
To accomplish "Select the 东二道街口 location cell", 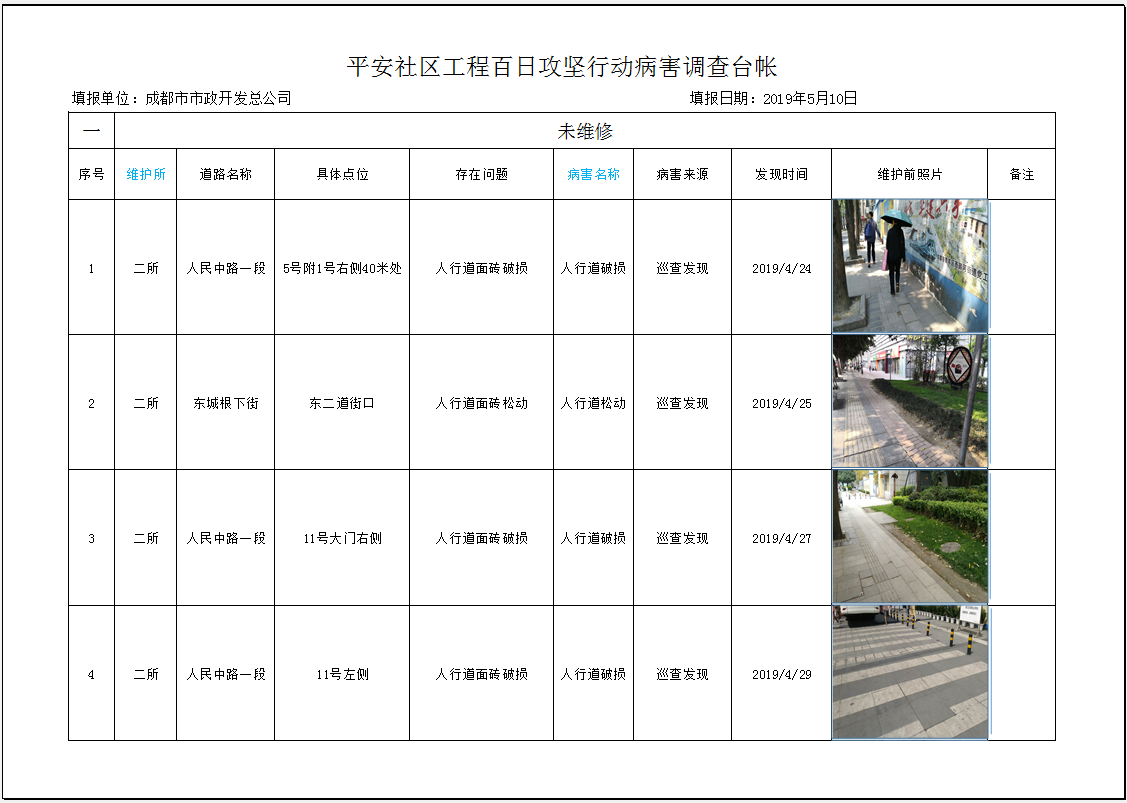I will pyautogui.click(x=342, y=403).
